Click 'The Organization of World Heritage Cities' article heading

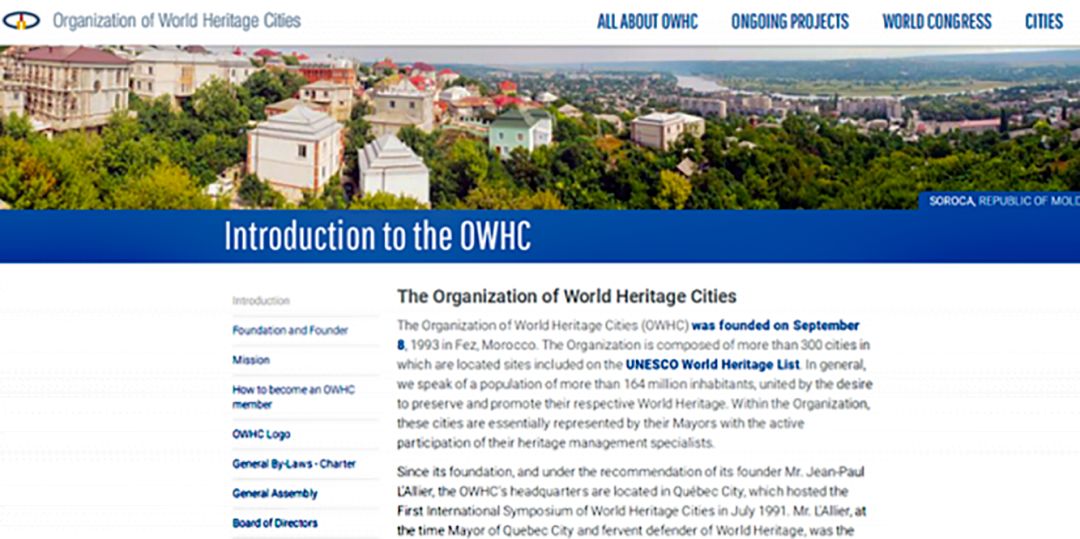[567, 297]
